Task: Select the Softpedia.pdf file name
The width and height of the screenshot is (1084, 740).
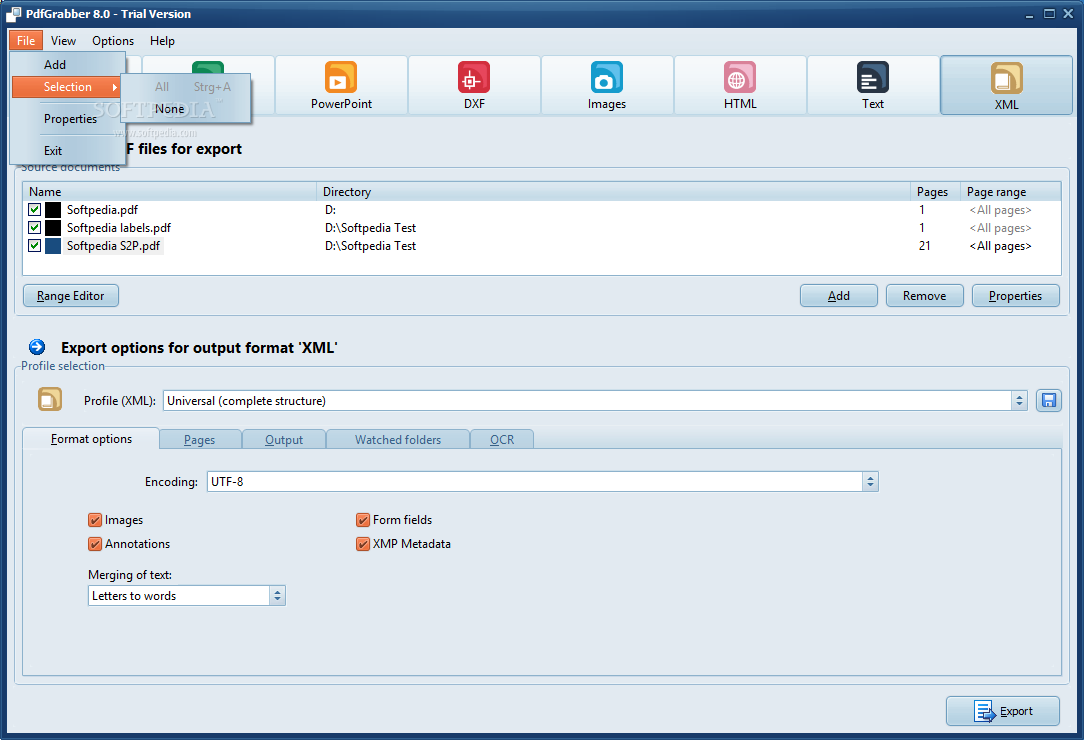Action: pos(102,210)
